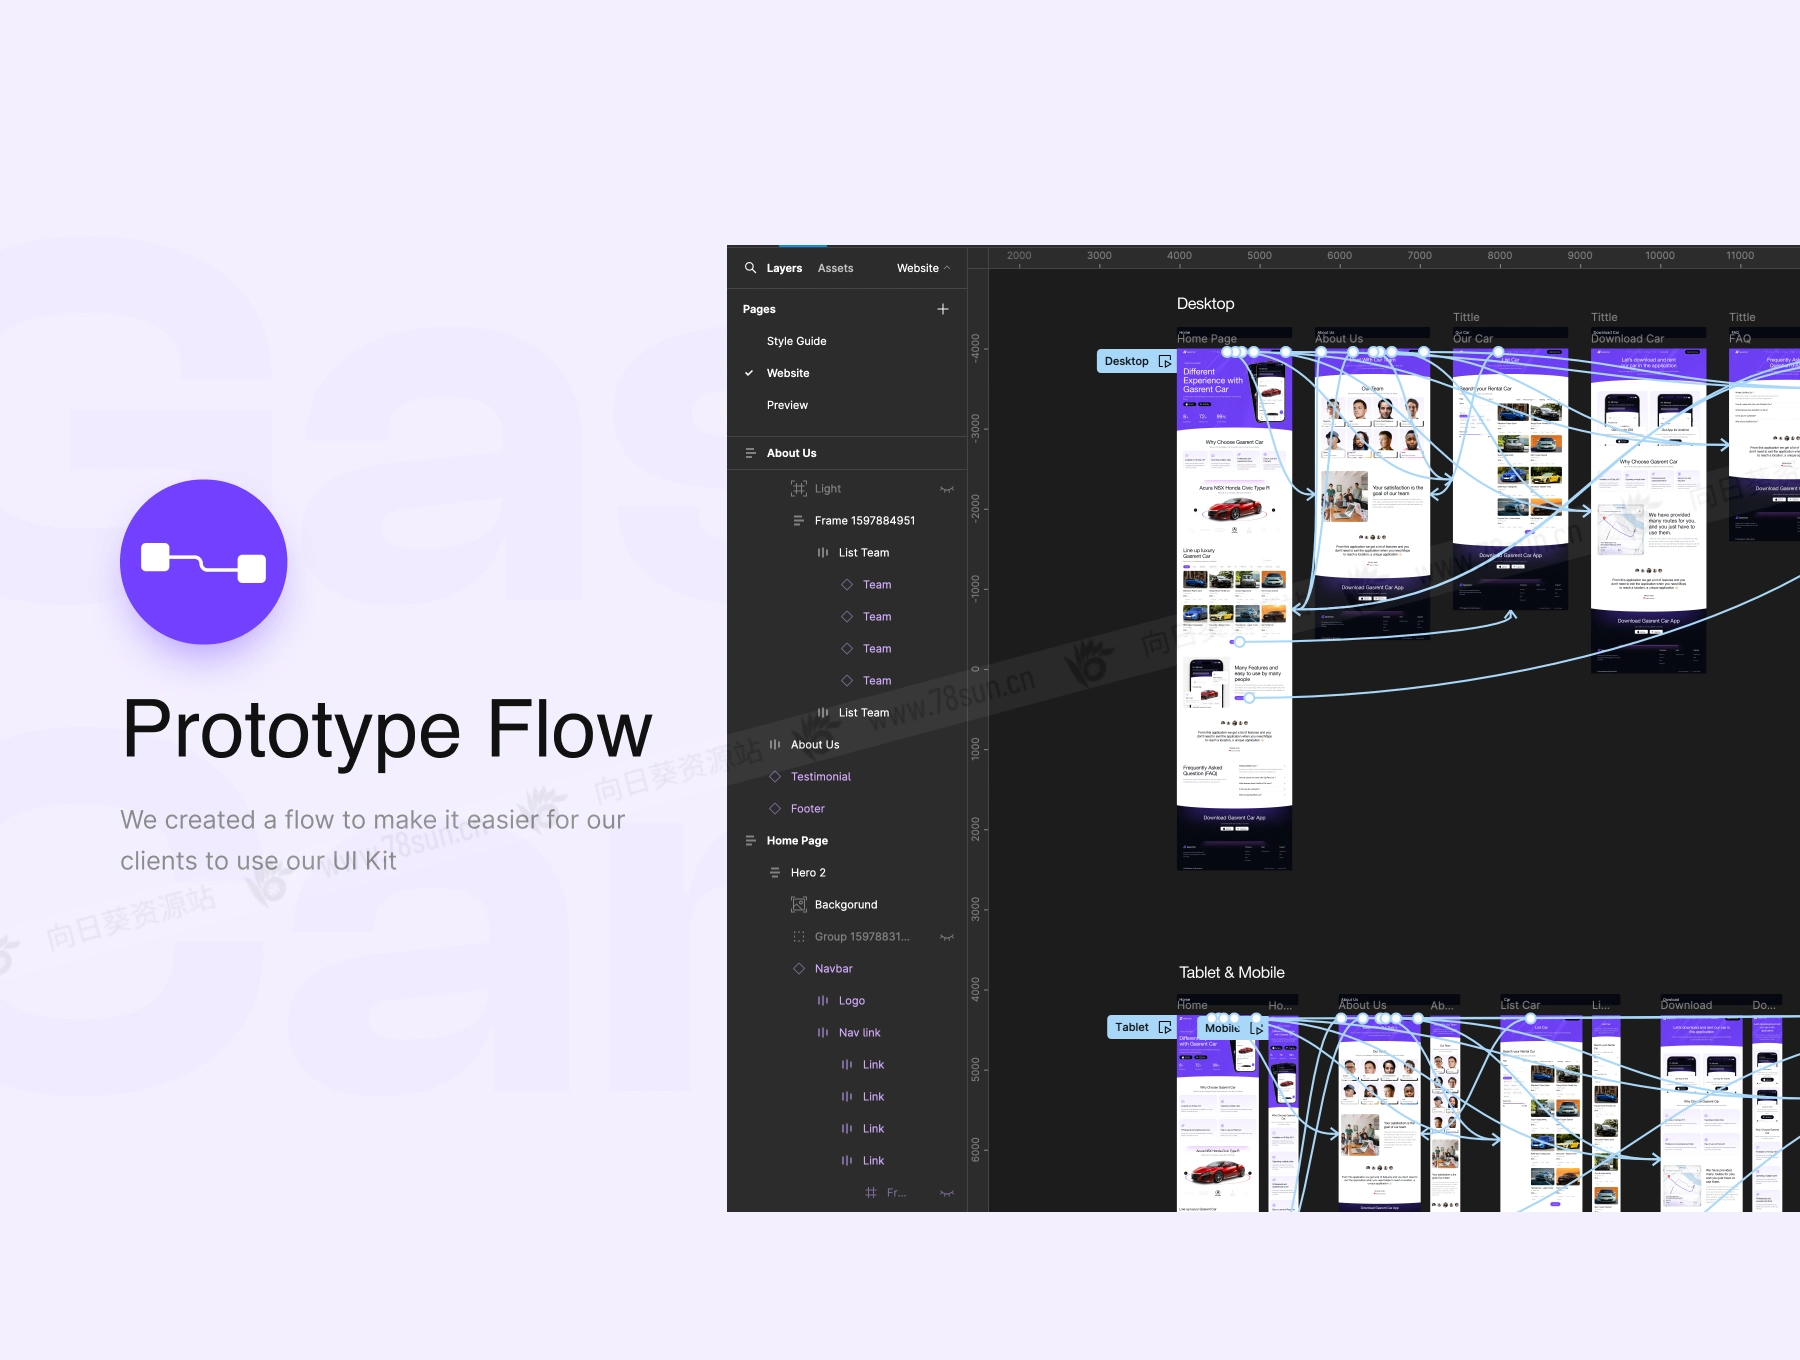Switch to the Layers tab
The image size is (1800, 1360).
point(784,268)
